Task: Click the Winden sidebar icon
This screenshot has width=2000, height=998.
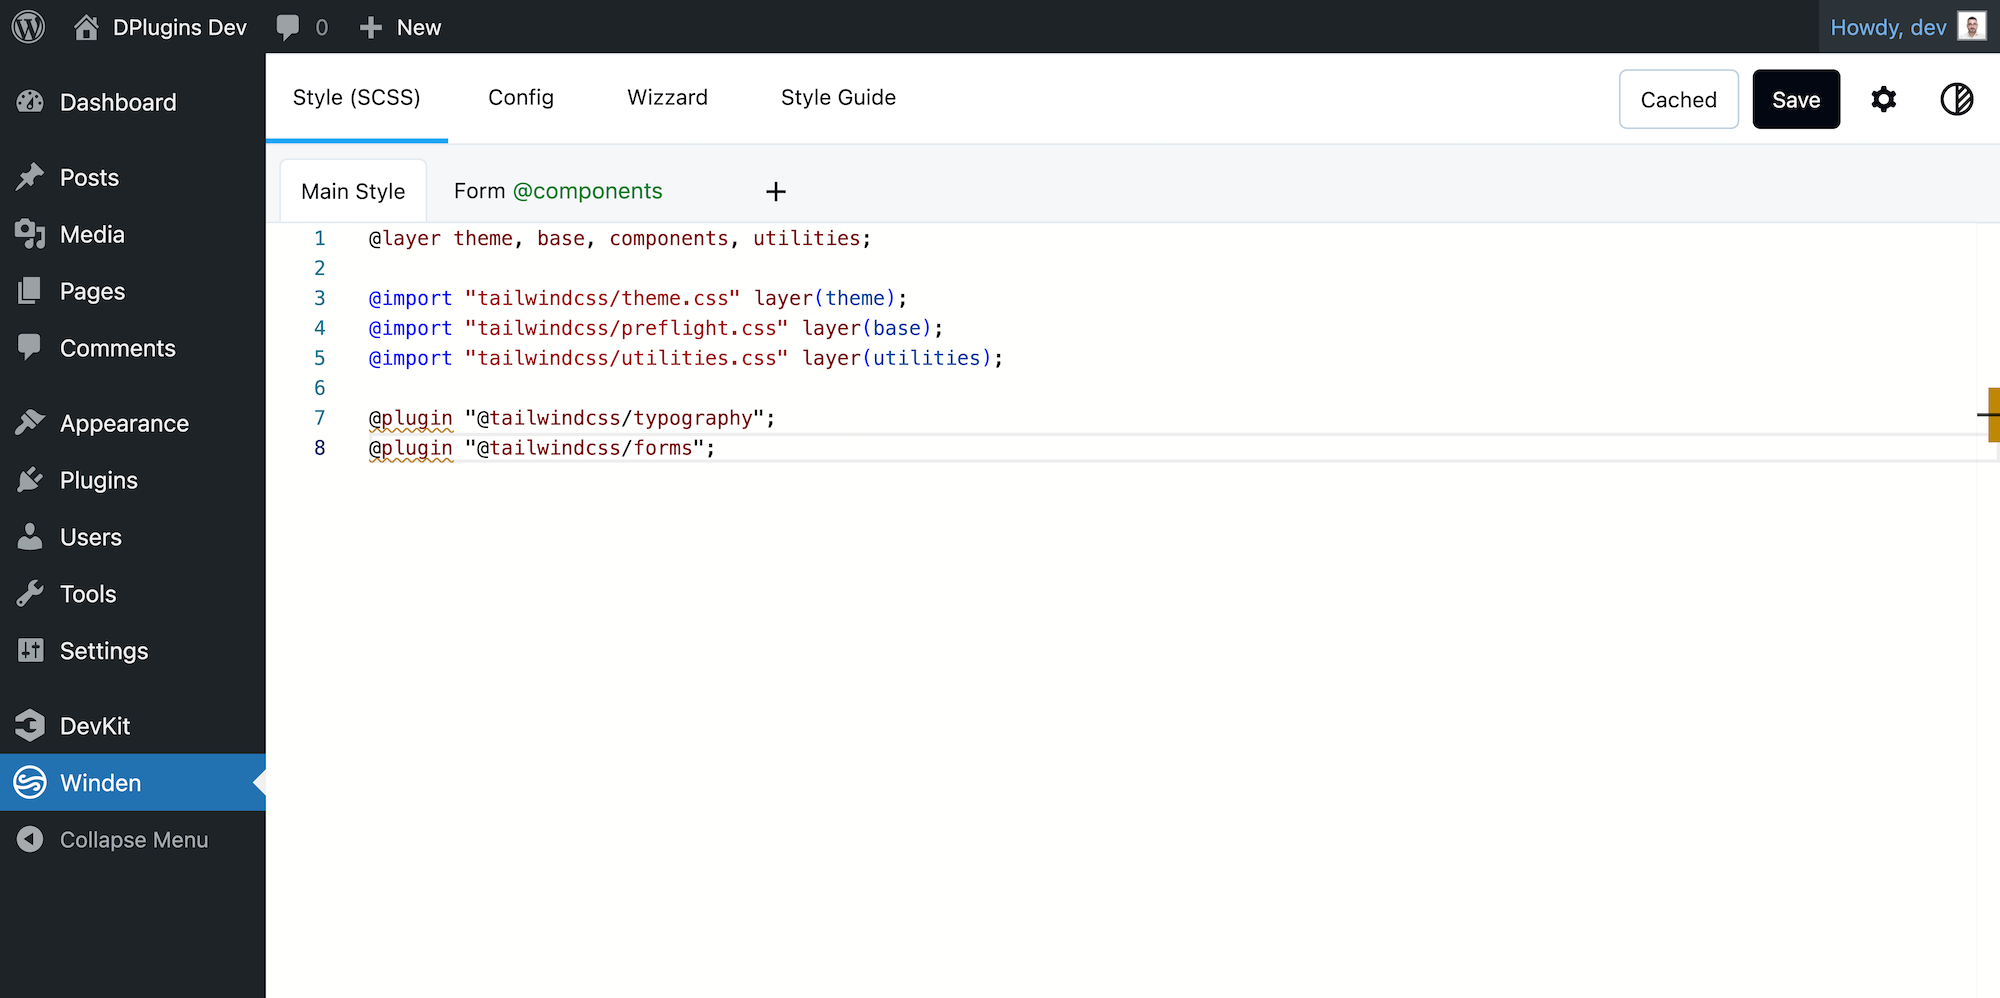Action: 30,782
